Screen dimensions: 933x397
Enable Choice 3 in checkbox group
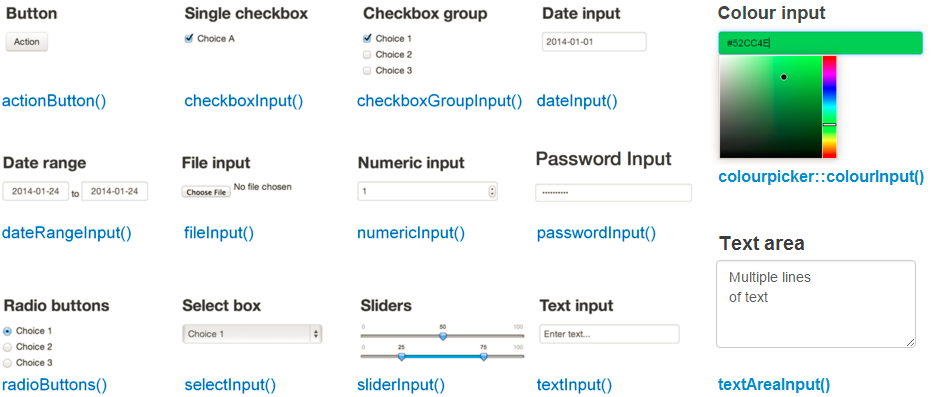(367, 71)
